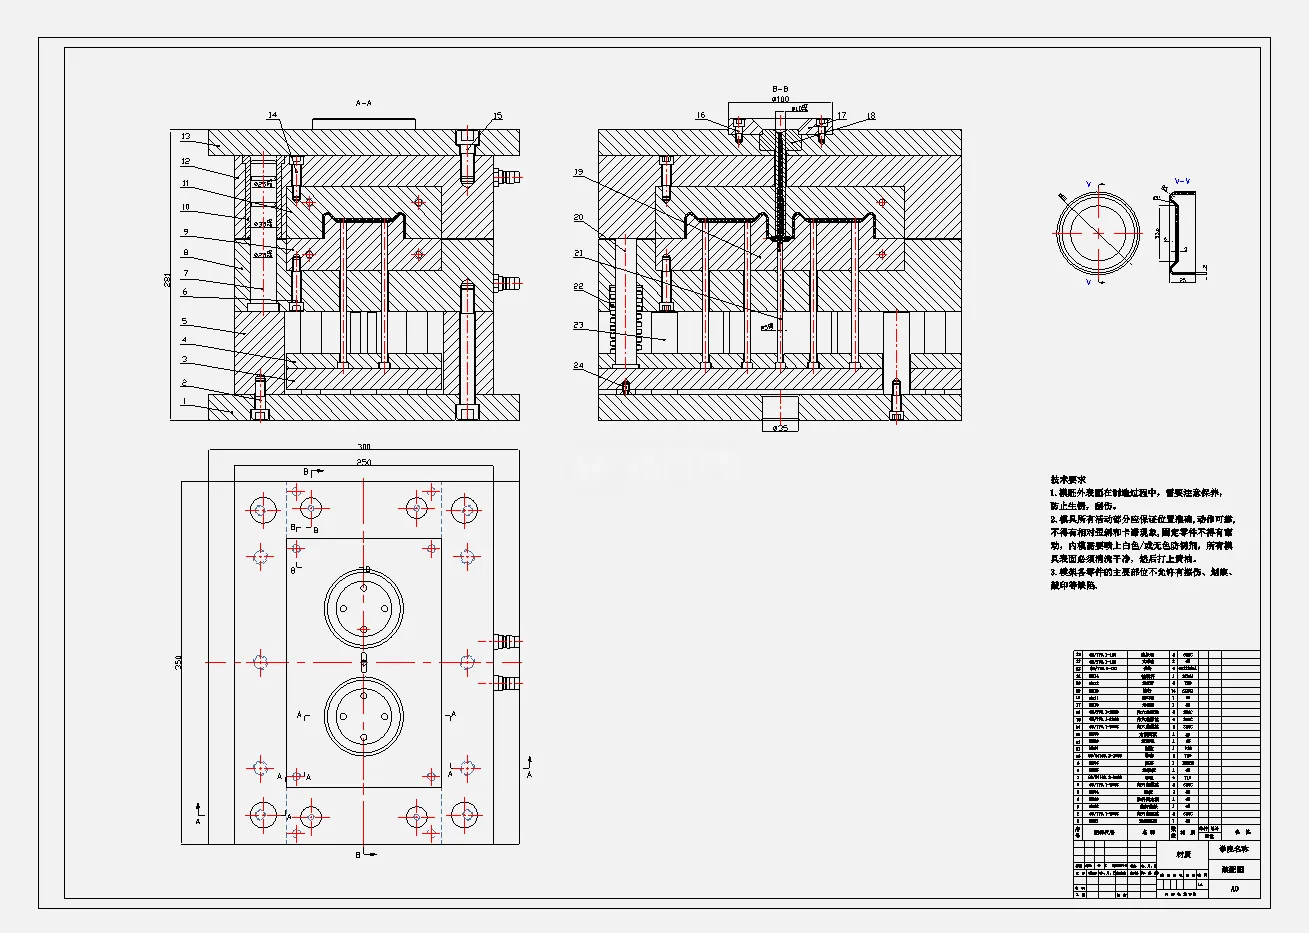Select part callout number "15" above section A-A

coord(498,116)
